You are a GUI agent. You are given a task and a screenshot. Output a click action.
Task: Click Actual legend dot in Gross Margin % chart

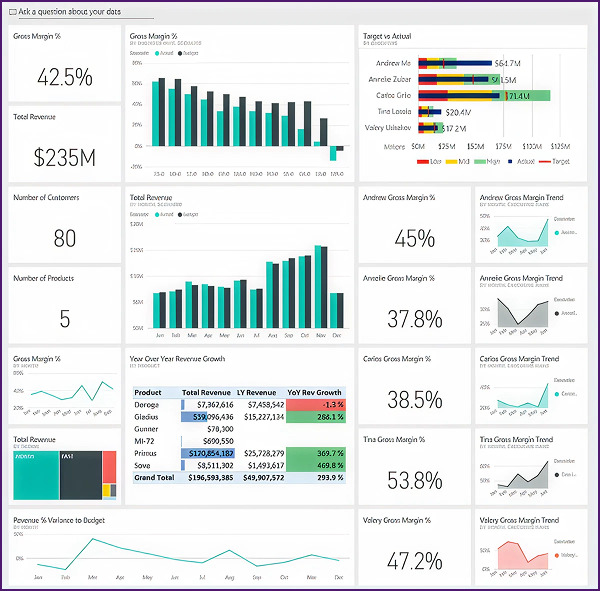(x=157, y=53)
